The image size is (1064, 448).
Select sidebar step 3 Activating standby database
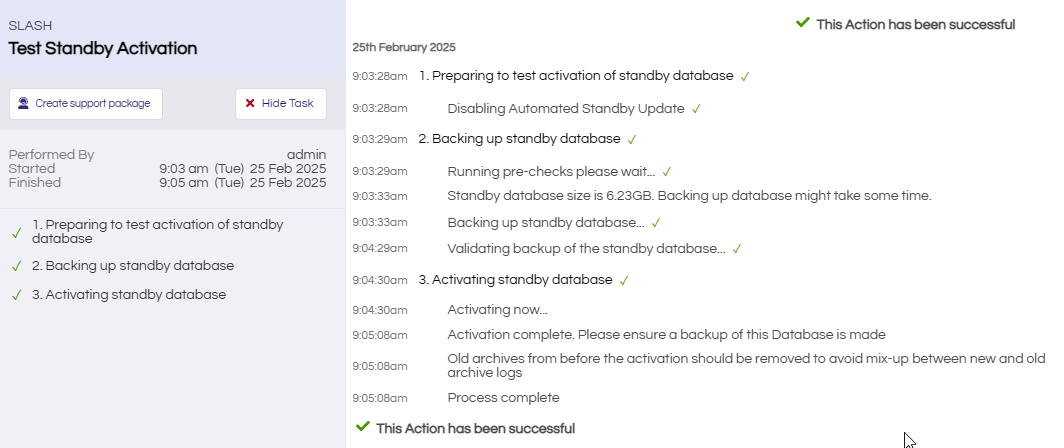coord(129,295)
